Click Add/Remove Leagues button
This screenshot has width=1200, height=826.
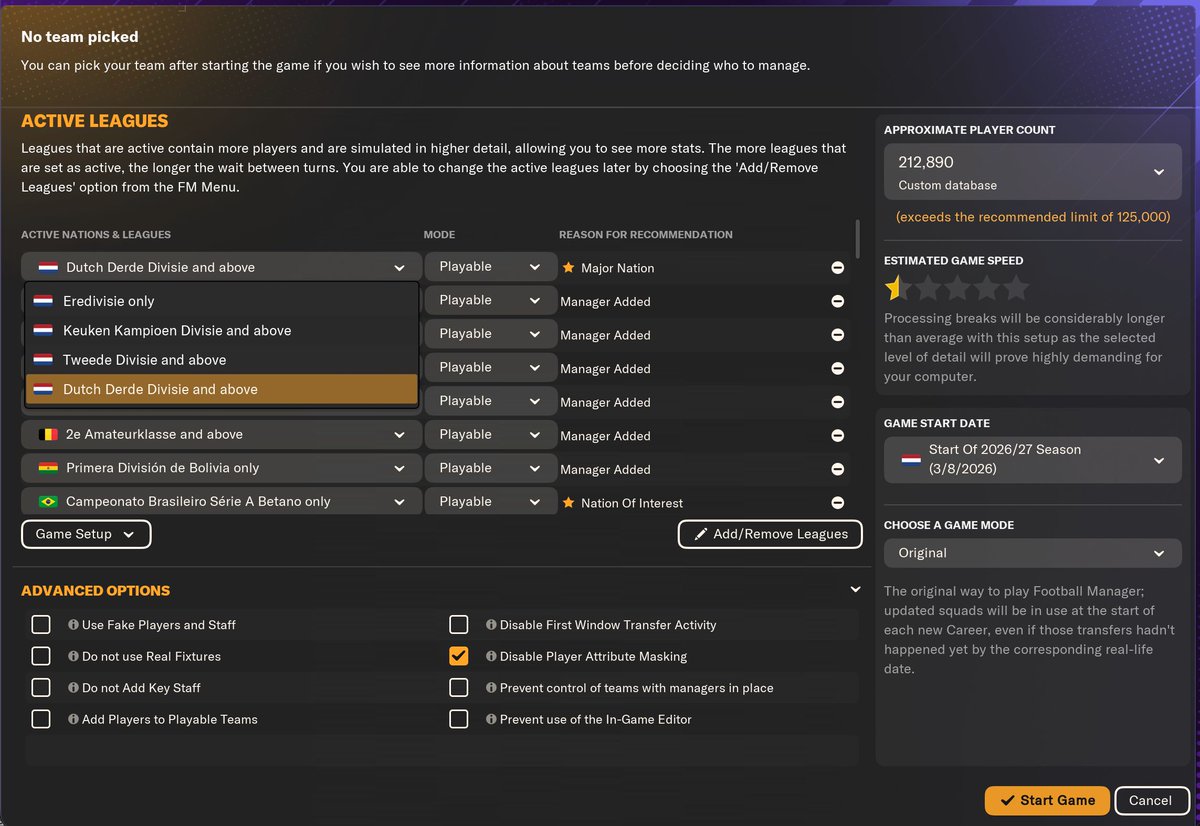(770, 534)
